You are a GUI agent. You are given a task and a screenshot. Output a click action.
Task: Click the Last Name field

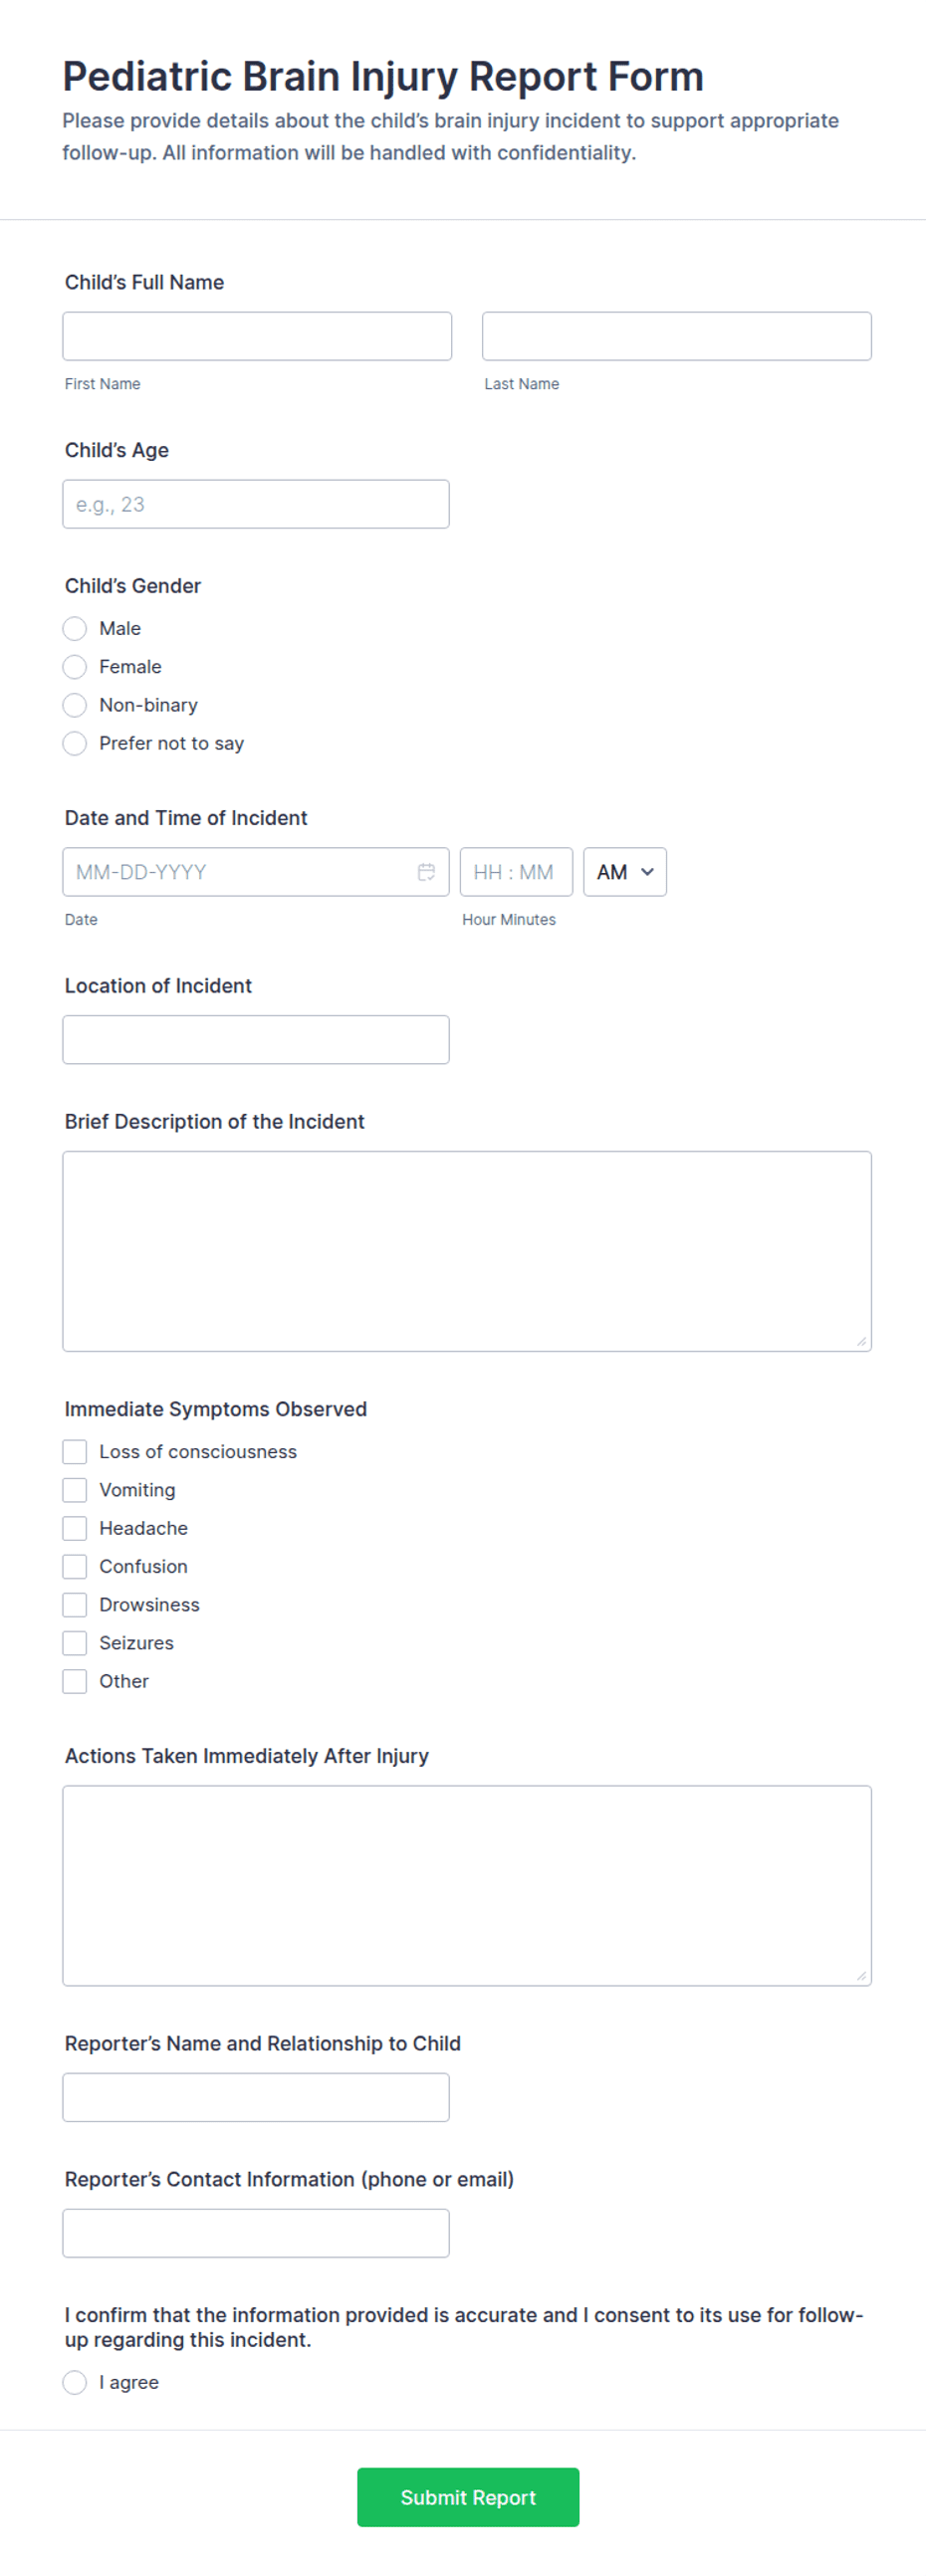(x=677, y=335)
